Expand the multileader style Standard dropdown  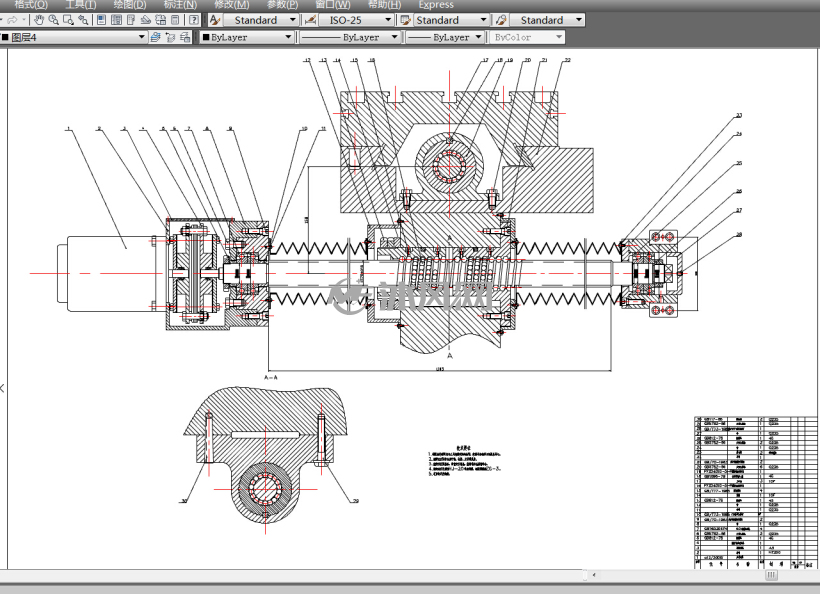pyautogui.click(x=547, y=20)
